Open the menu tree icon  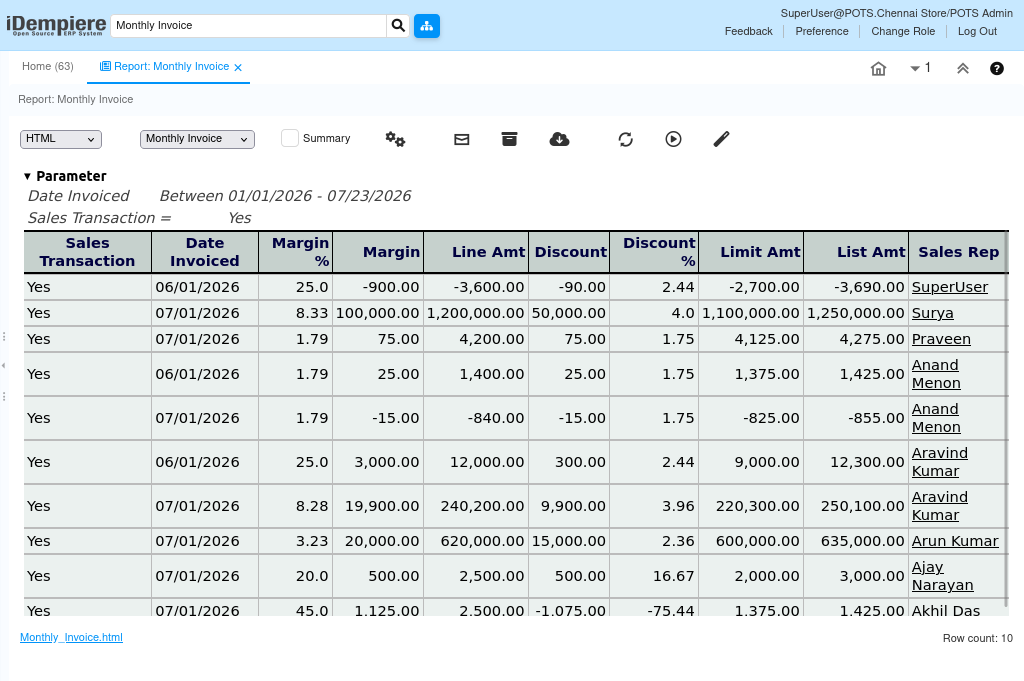(x=427, y=25)
